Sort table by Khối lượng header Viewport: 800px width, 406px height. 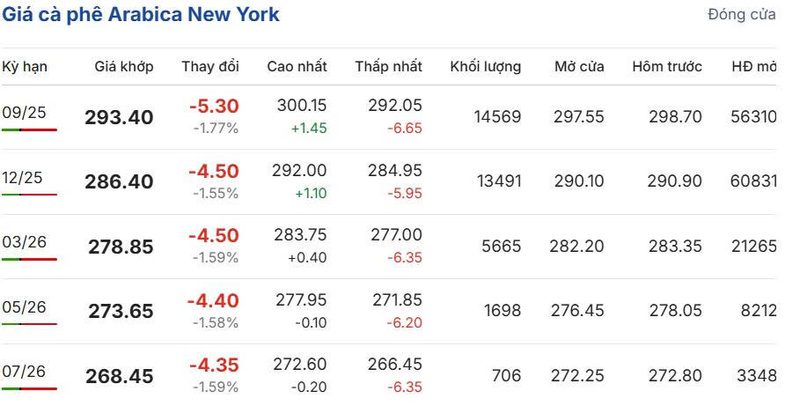tap(485, 67)
